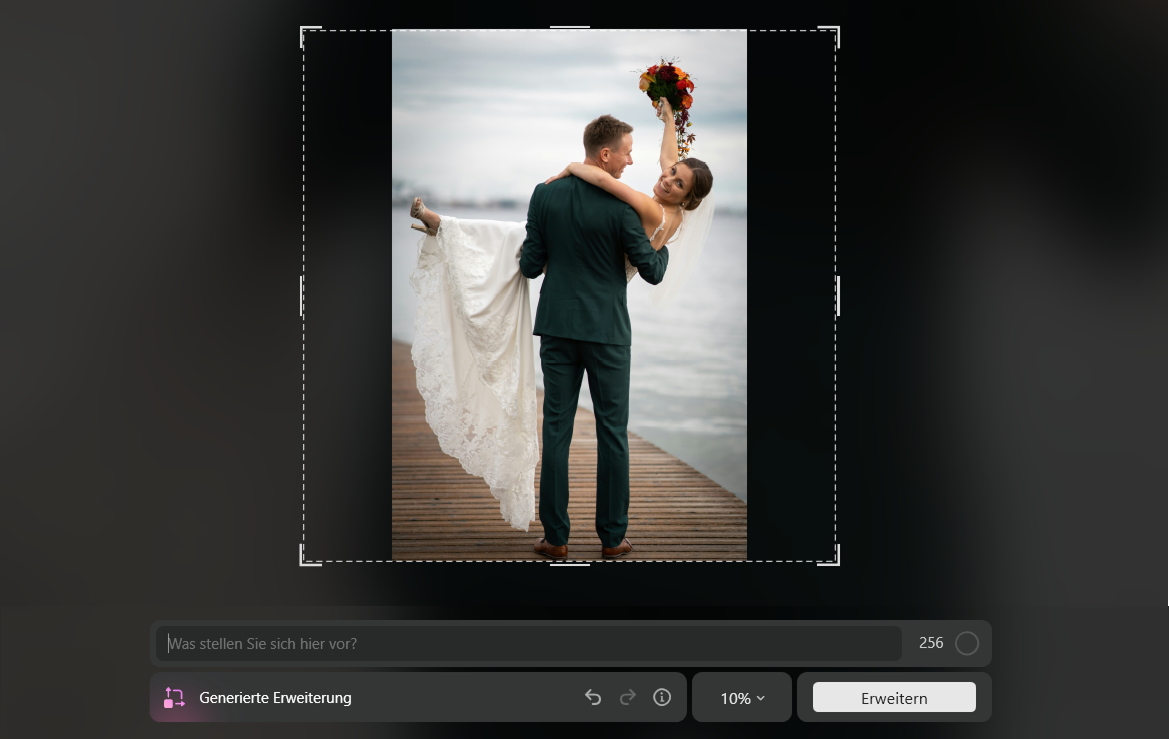Click the Erweitern button
This screenshot has height=739, width=1169.
[x=894, y=697]
